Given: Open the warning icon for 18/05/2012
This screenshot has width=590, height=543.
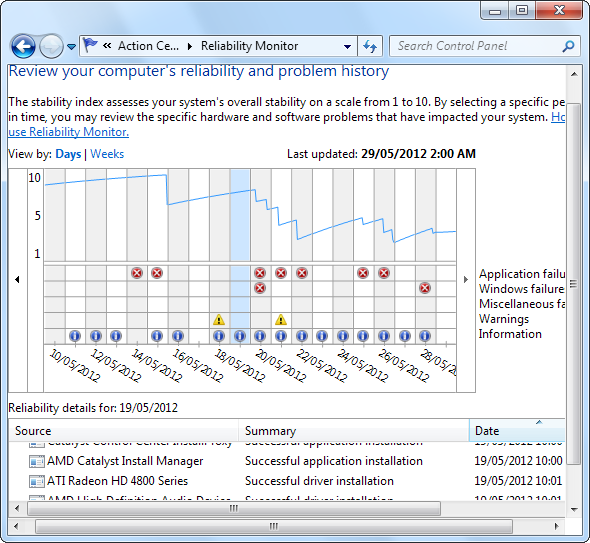Looking at the screenshot, I should tap(219, 320).
